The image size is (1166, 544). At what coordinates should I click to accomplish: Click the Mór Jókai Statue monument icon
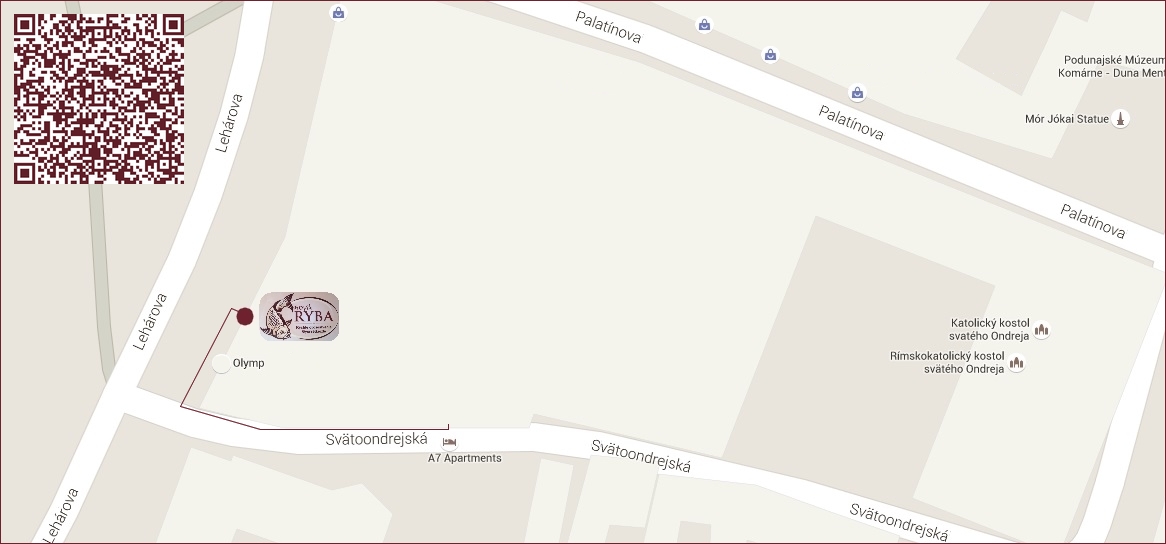coord(1121,119)
